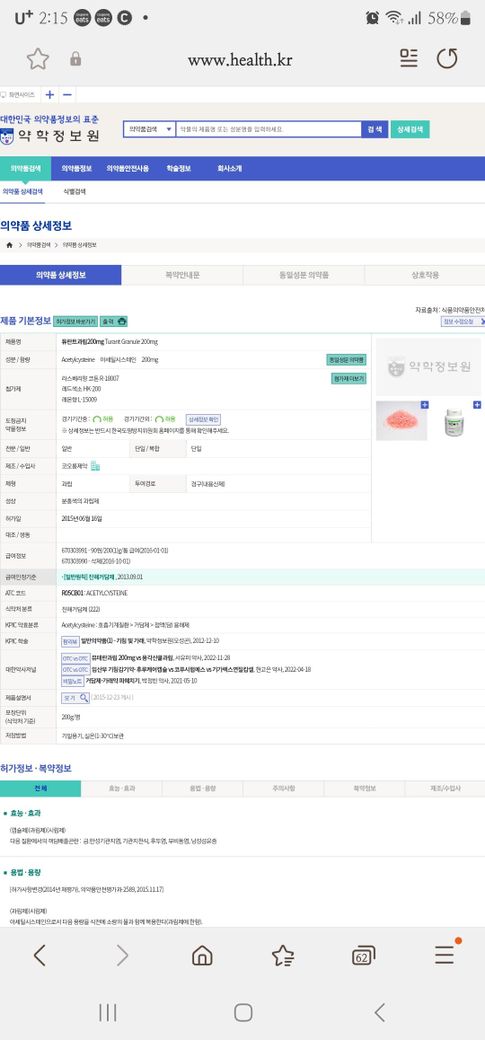Image resolution: width=485 pixels, height=1040 pixels.
Task: Select the 의약품 상세정보 tab
Action: pyautogui.click(x=60, y=275)
